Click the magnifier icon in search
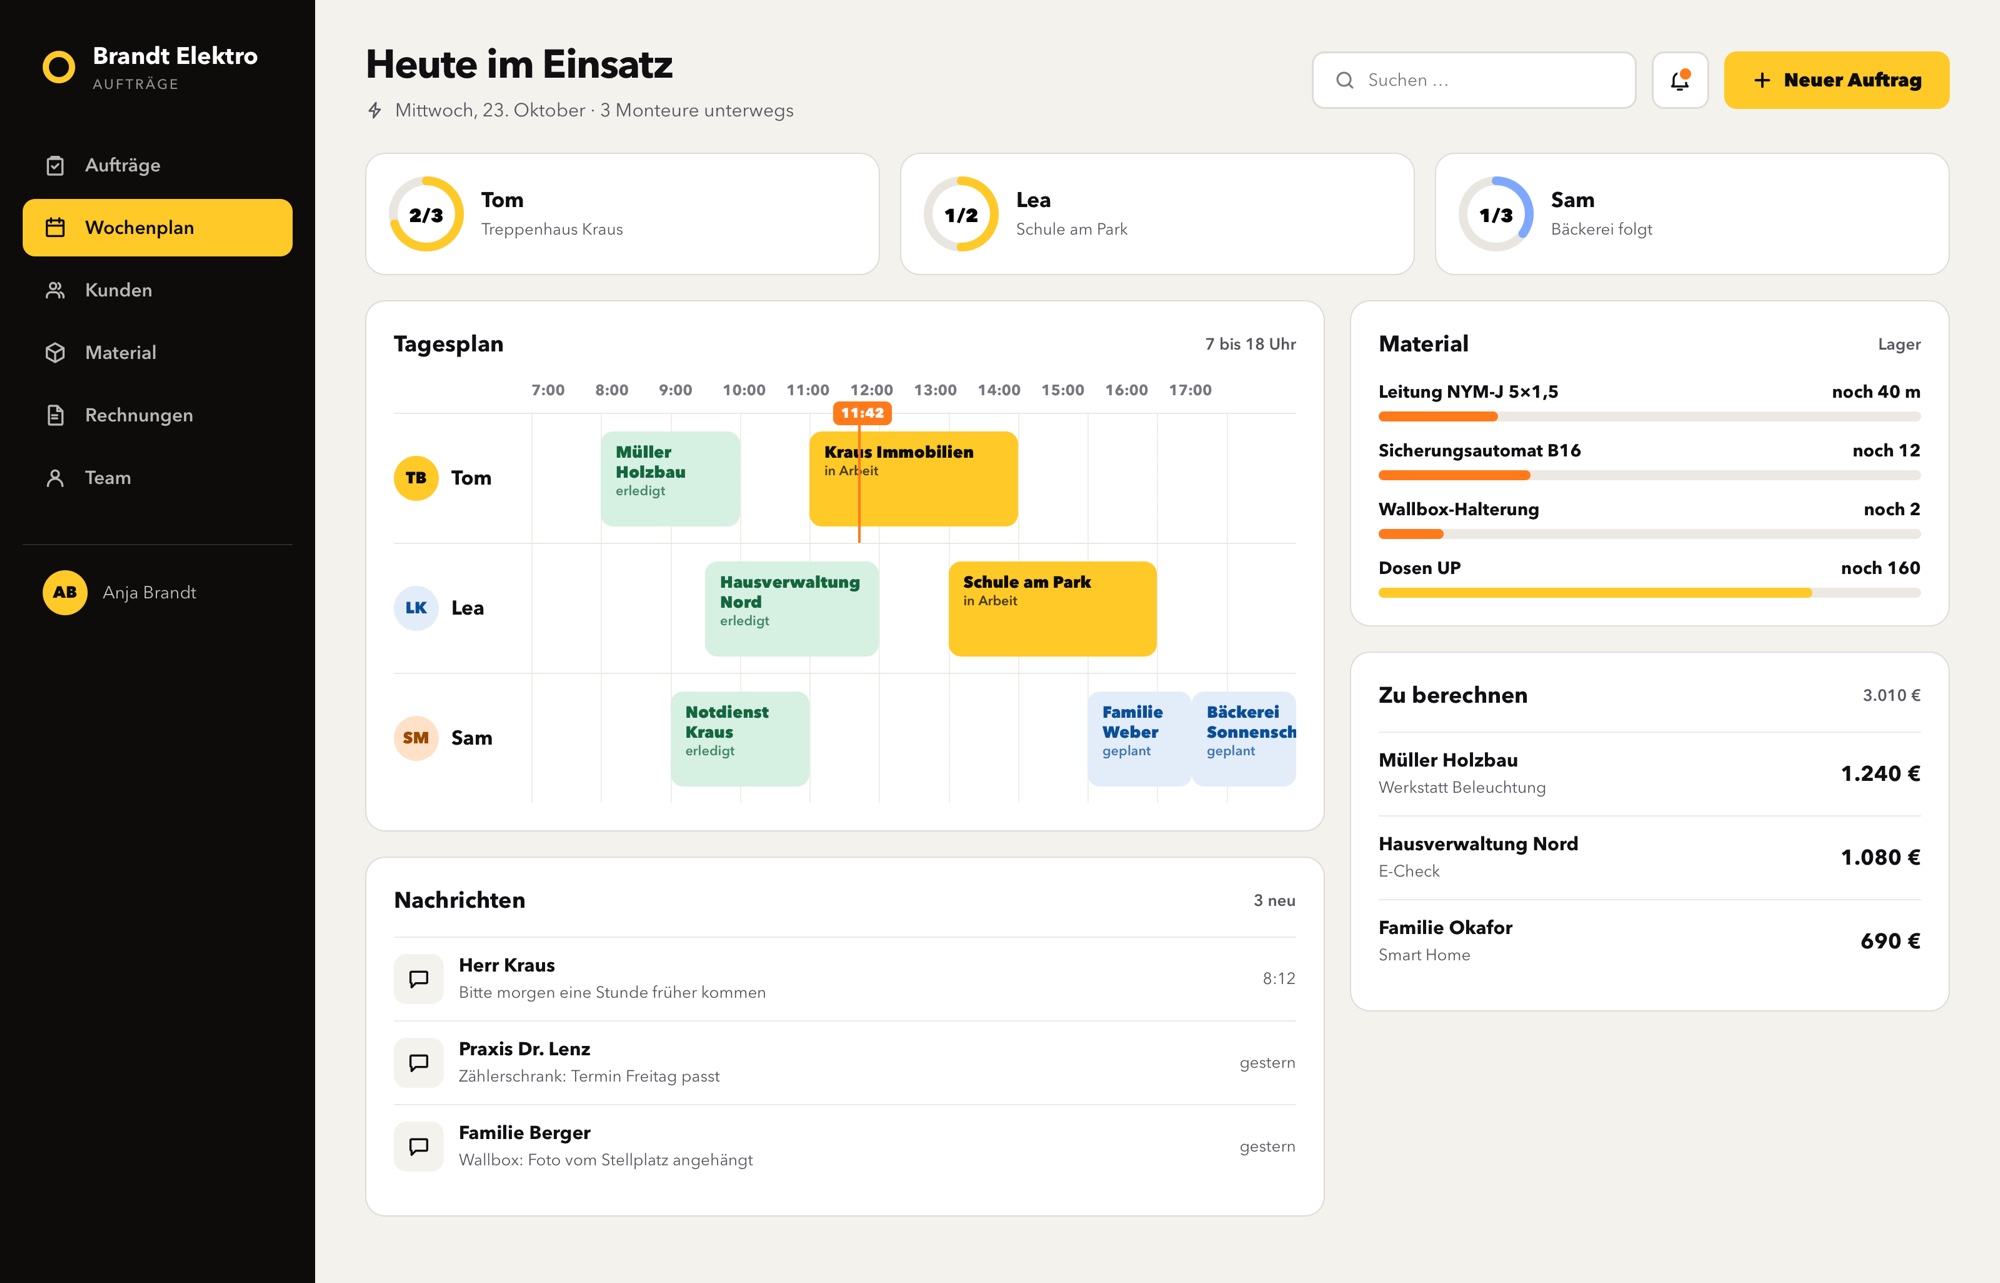 tap(1345, 80)
